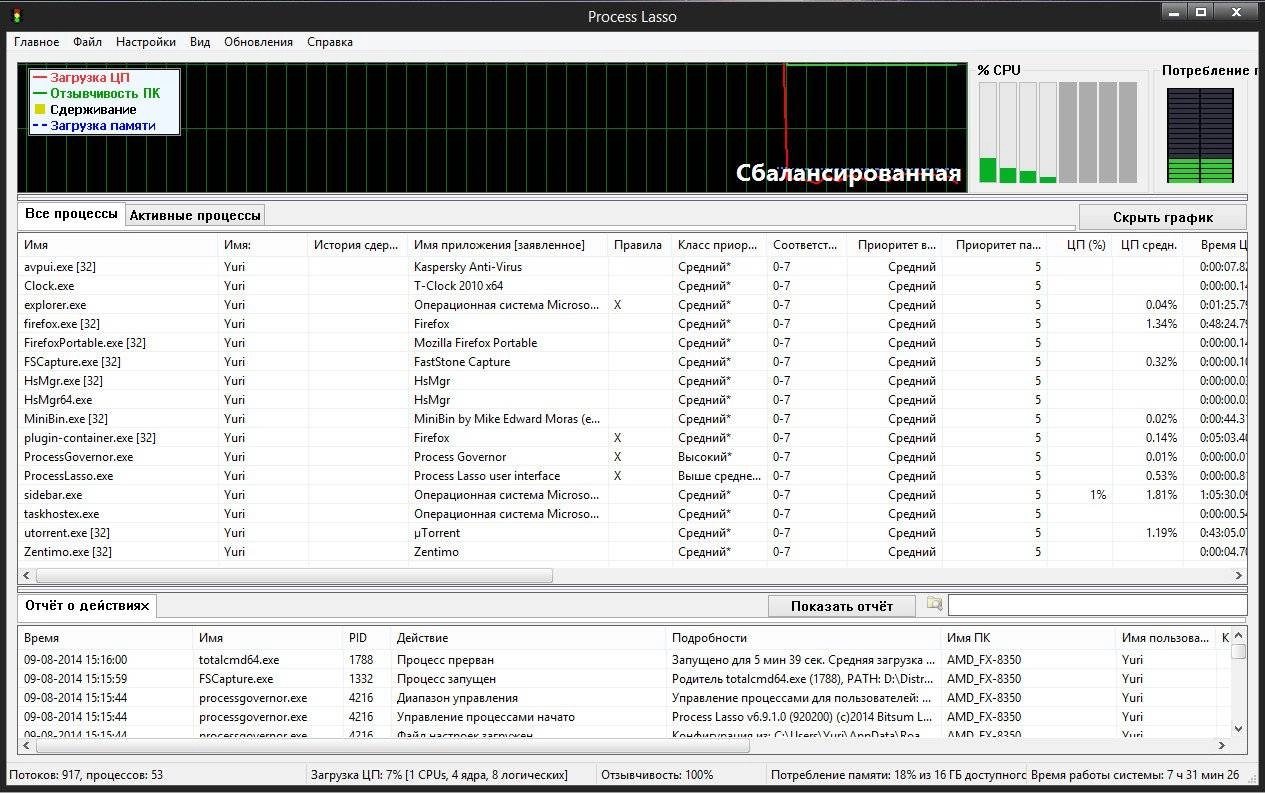Click Потребление памяти: 18% status entry
The image size is (1265, 793).
click(897, 775)
